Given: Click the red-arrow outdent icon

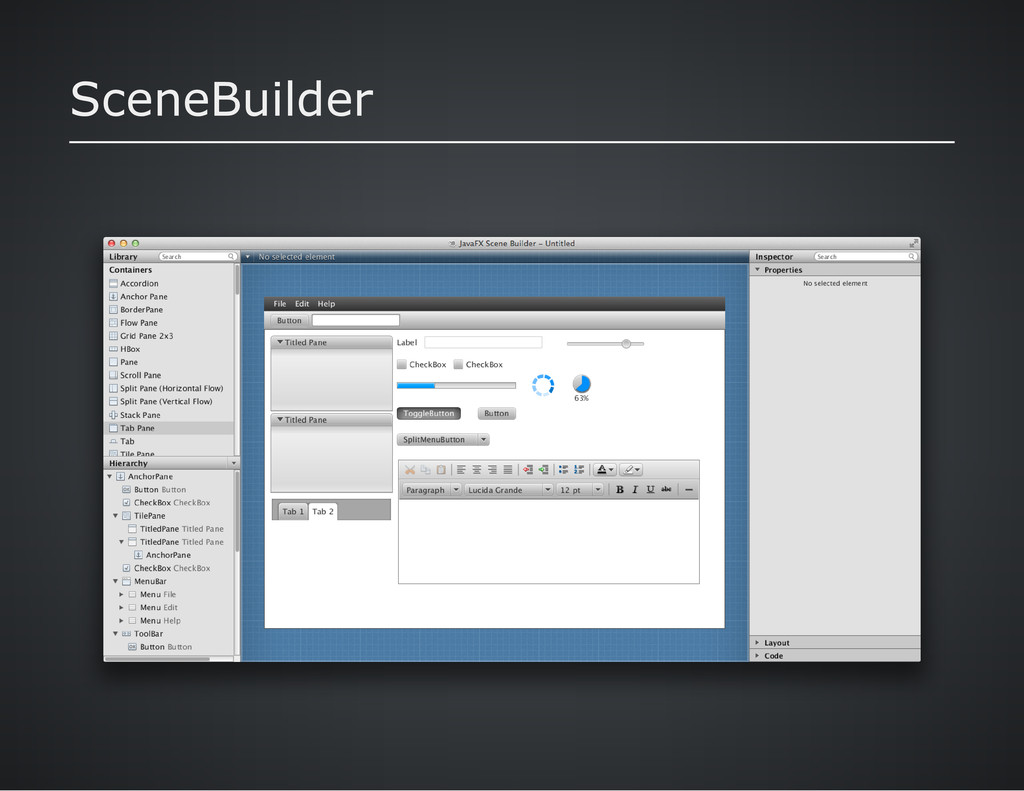Looking at the screenshot, I should pos(528,470).
